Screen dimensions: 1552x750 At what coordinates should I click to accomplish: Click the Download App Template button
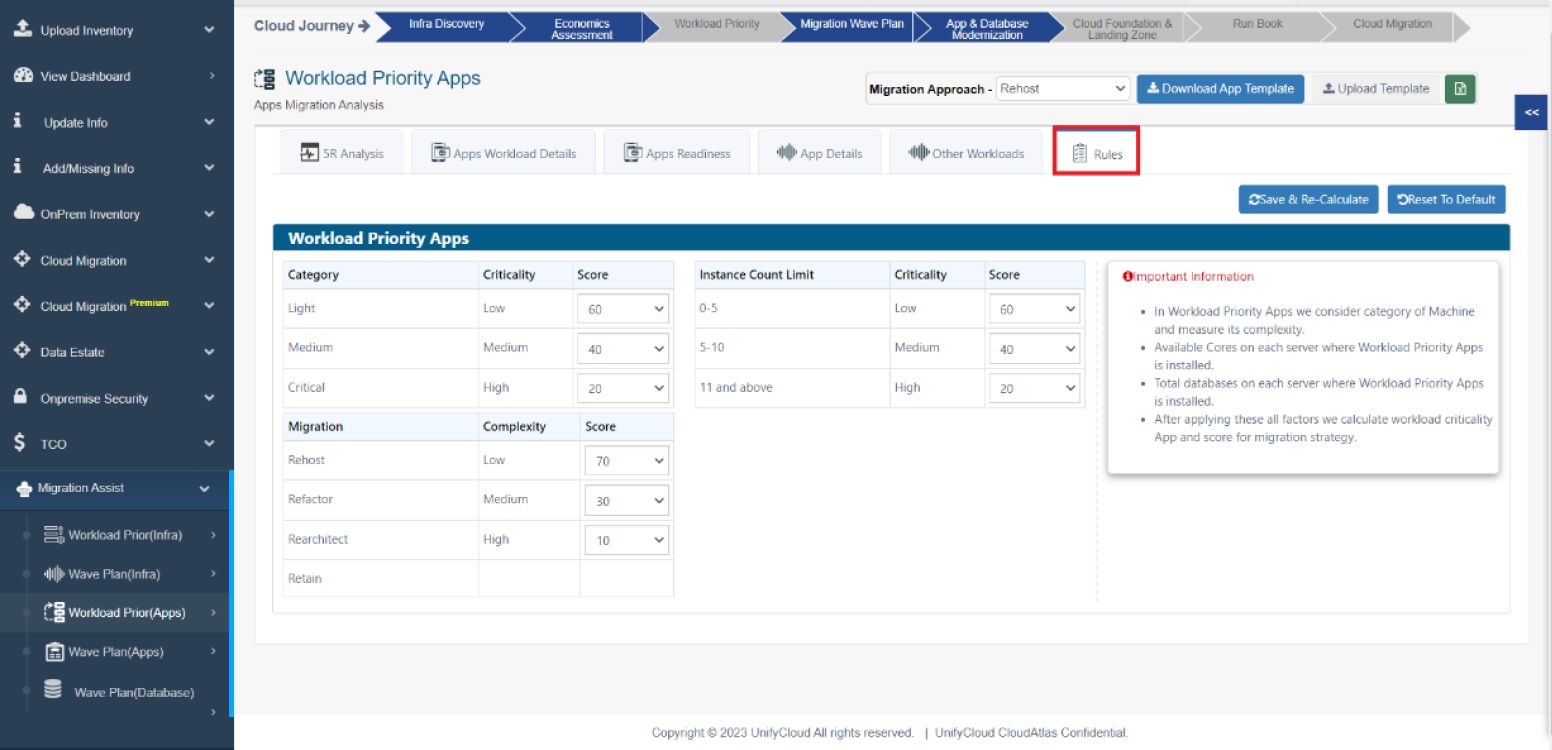(1220, 89)
